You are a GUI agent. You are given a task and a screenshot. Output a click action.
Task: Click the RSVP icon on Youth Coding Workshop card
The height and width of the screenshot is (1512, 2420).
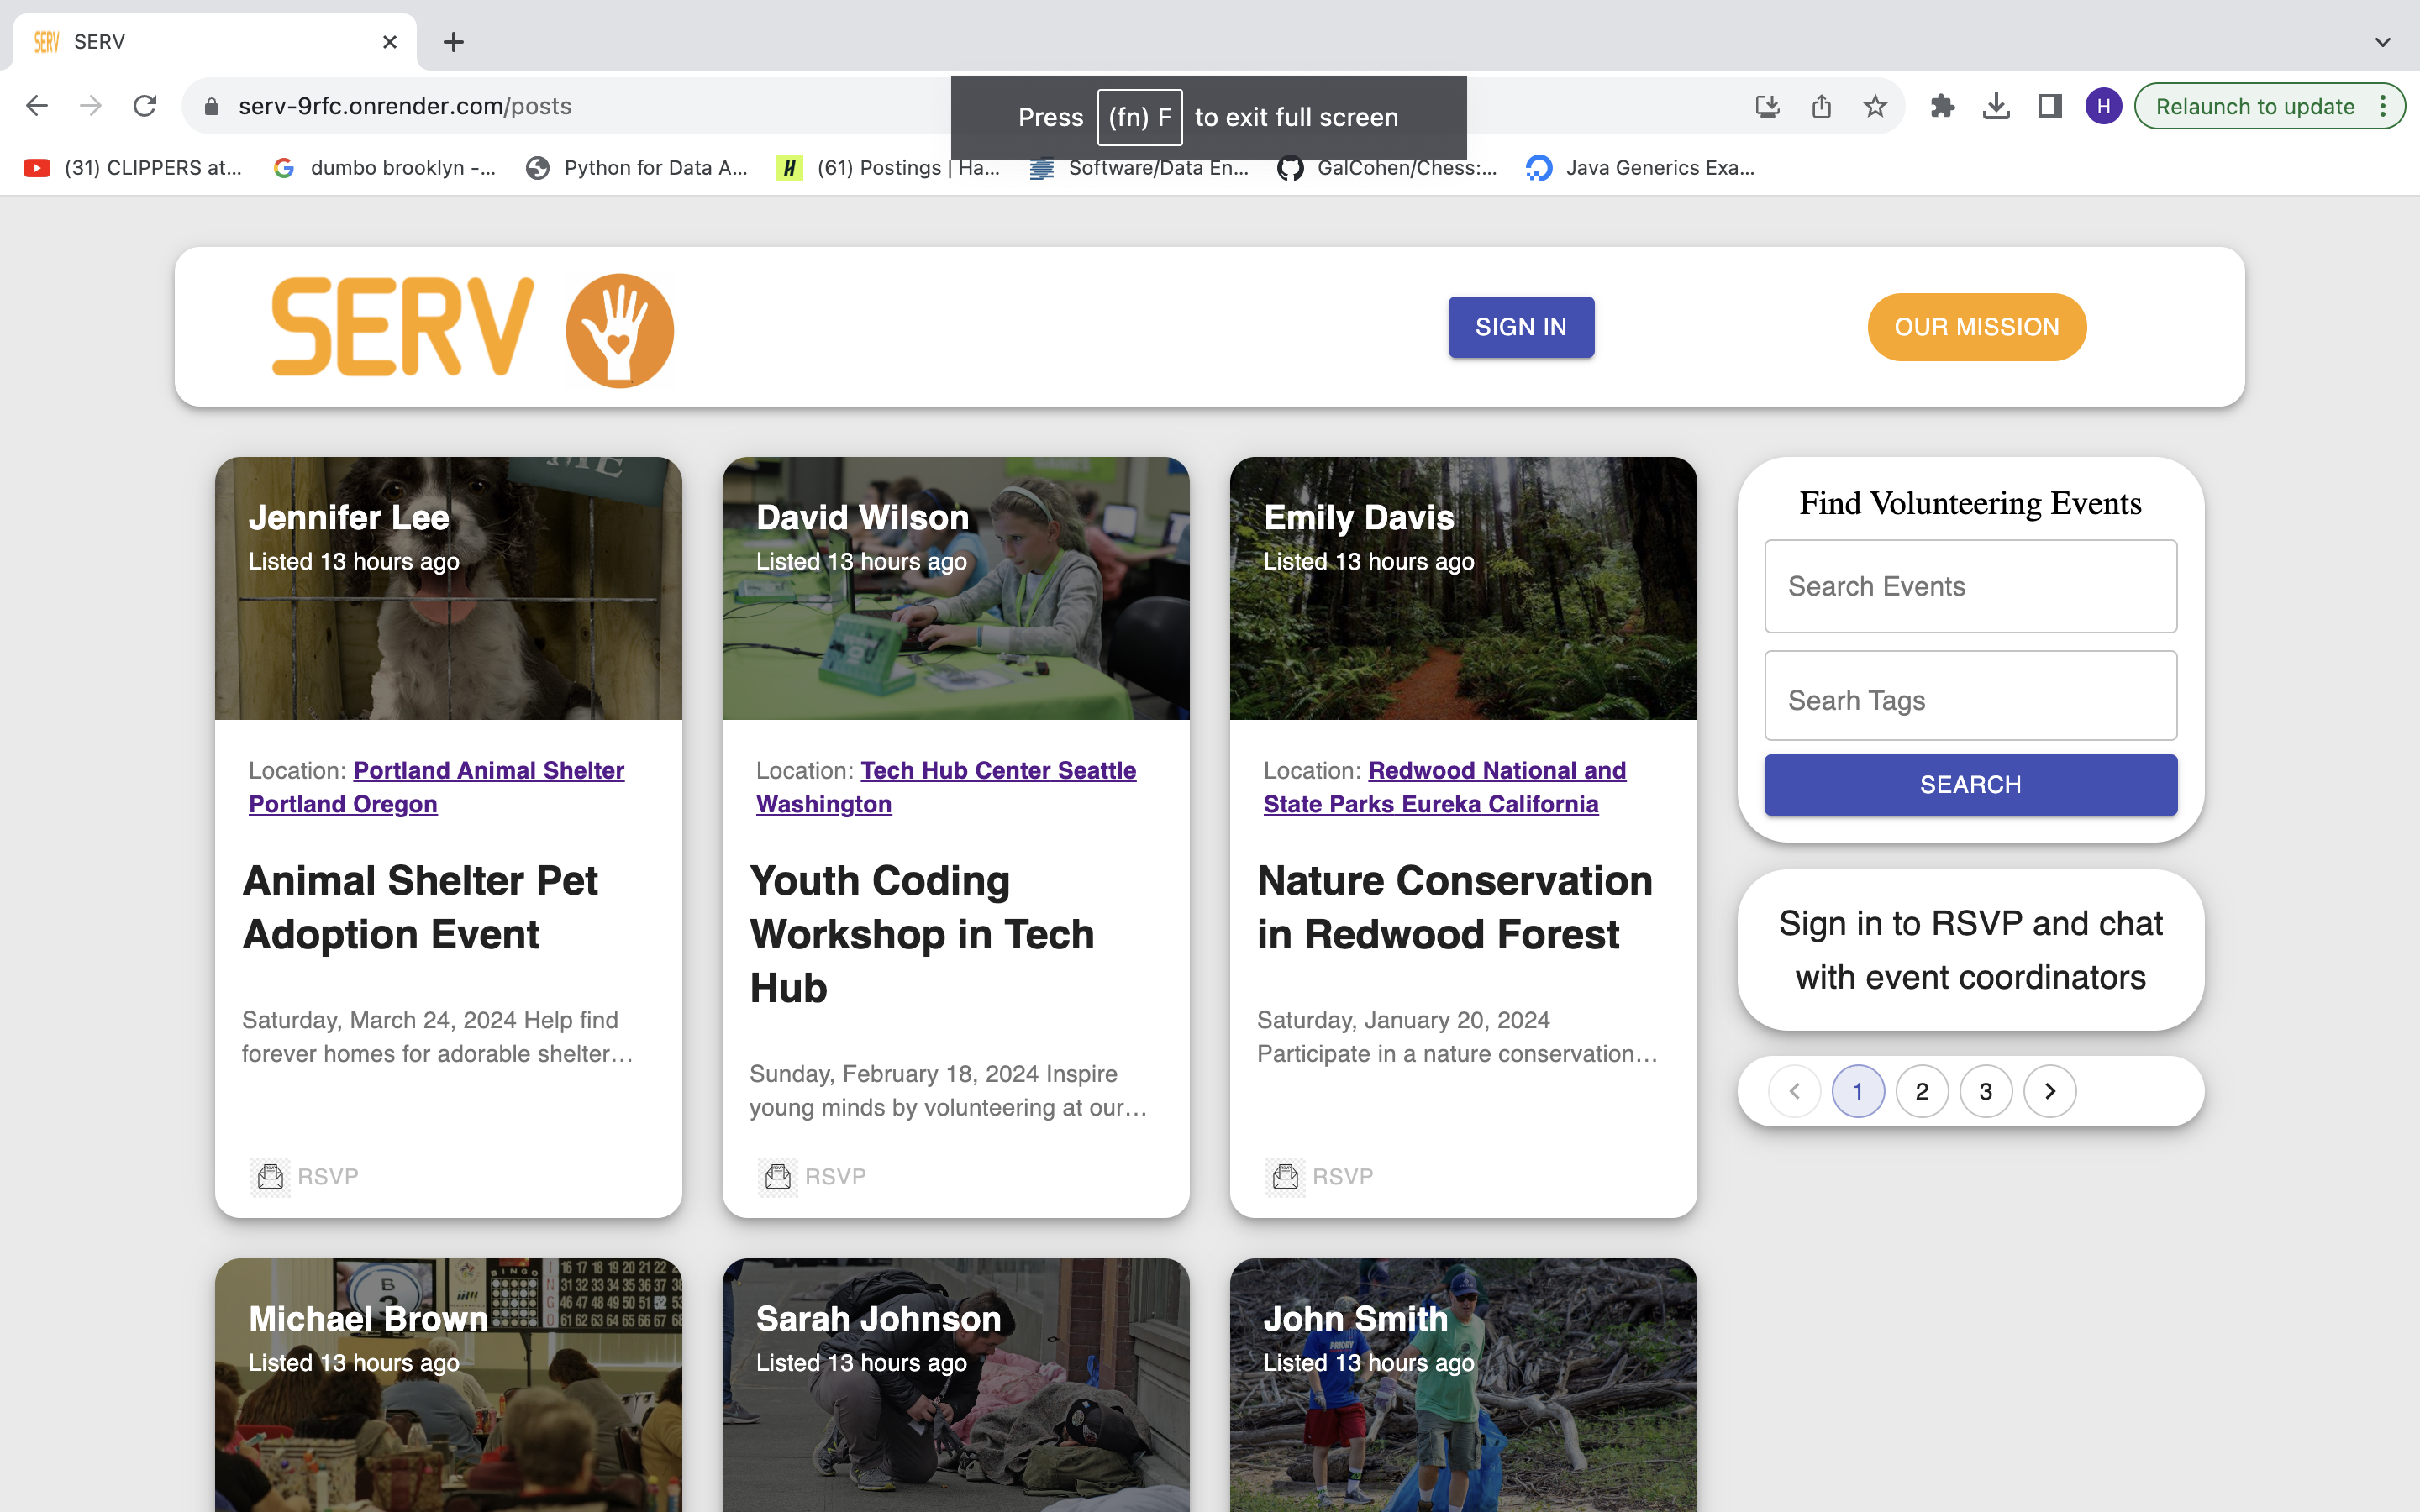(x=778, y=1176)
